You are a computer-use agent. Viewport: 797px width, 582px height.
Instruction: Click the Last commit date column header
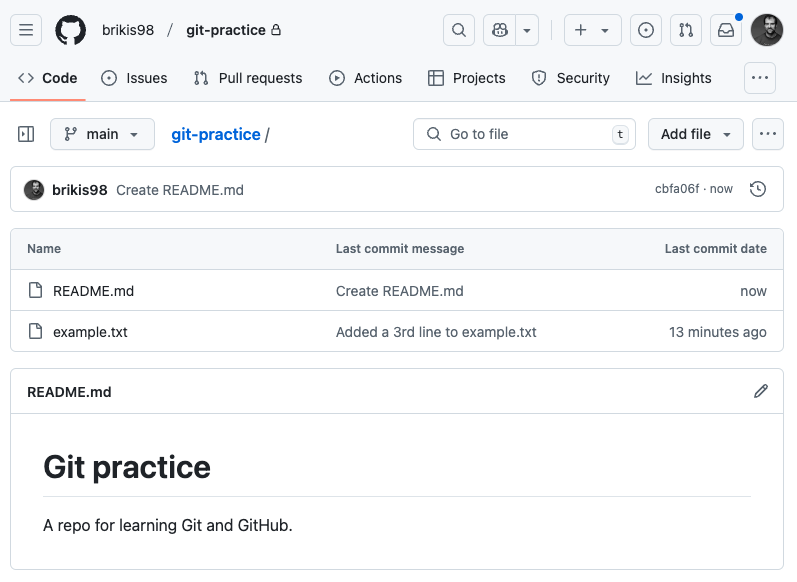coord(716,249)
